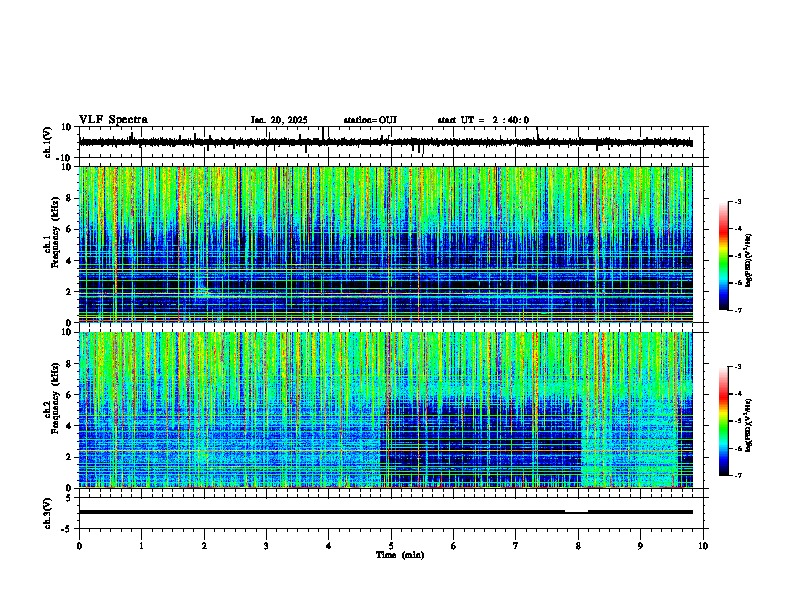Click the 'start UT = 2:40:0' label
This screenshot has height=612, width=792.
[483, 120]
